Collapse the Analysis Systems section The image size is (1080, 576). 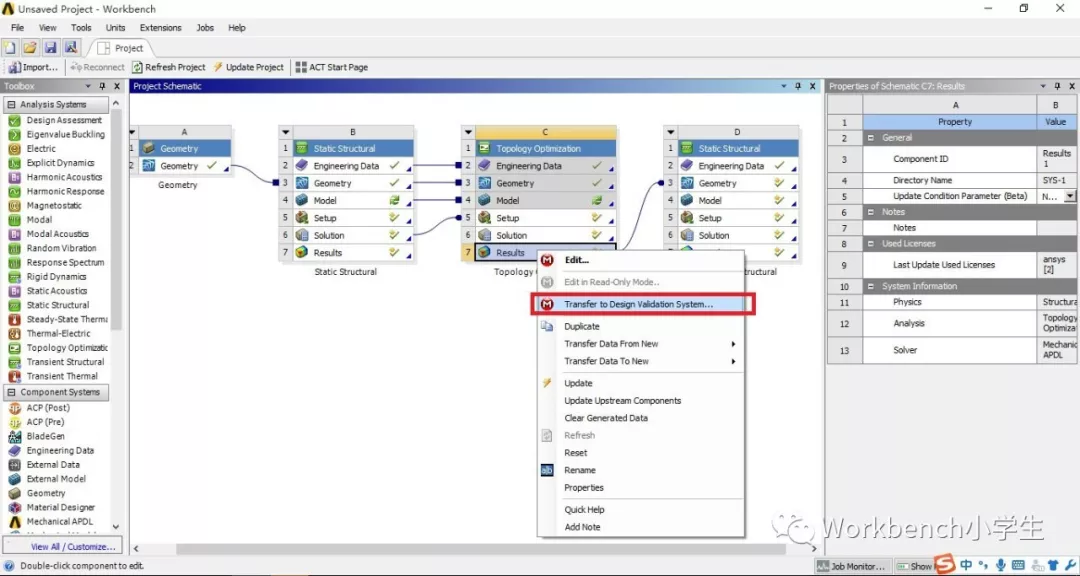tap(11, 105)
